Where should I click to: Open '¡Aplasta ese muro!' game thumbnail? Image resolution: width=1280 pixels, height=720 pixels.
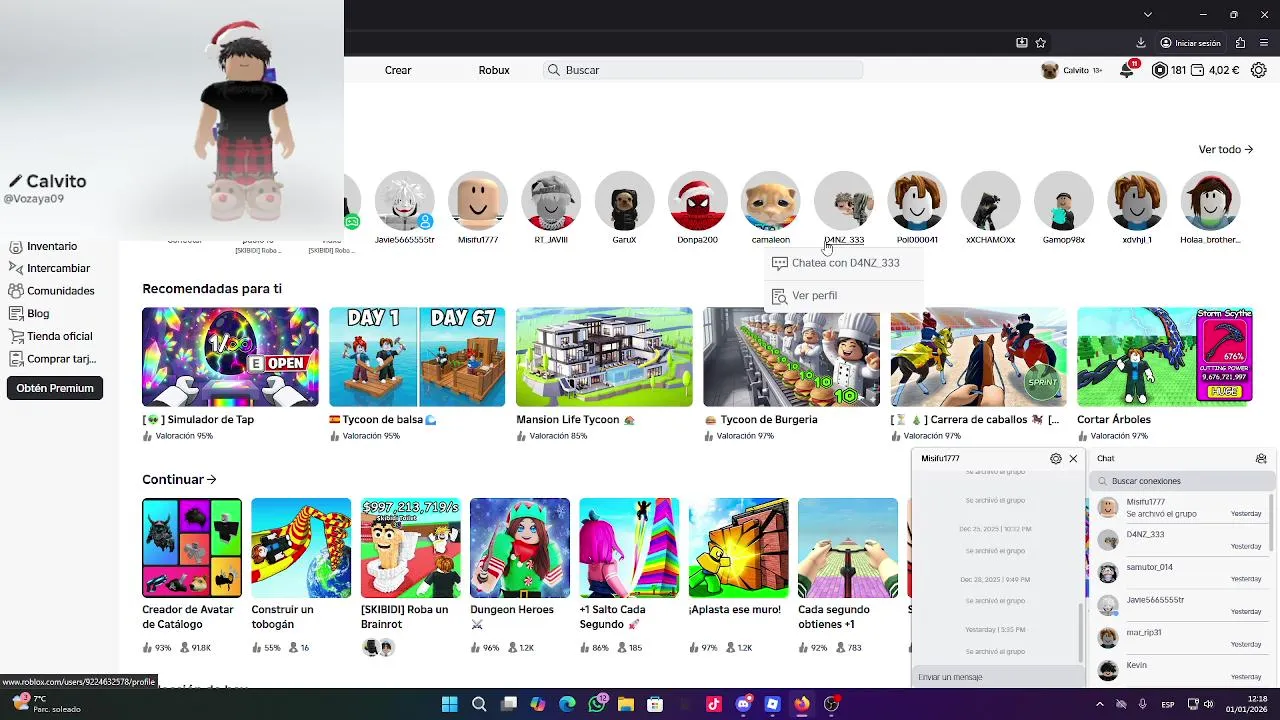click(739, 548)
